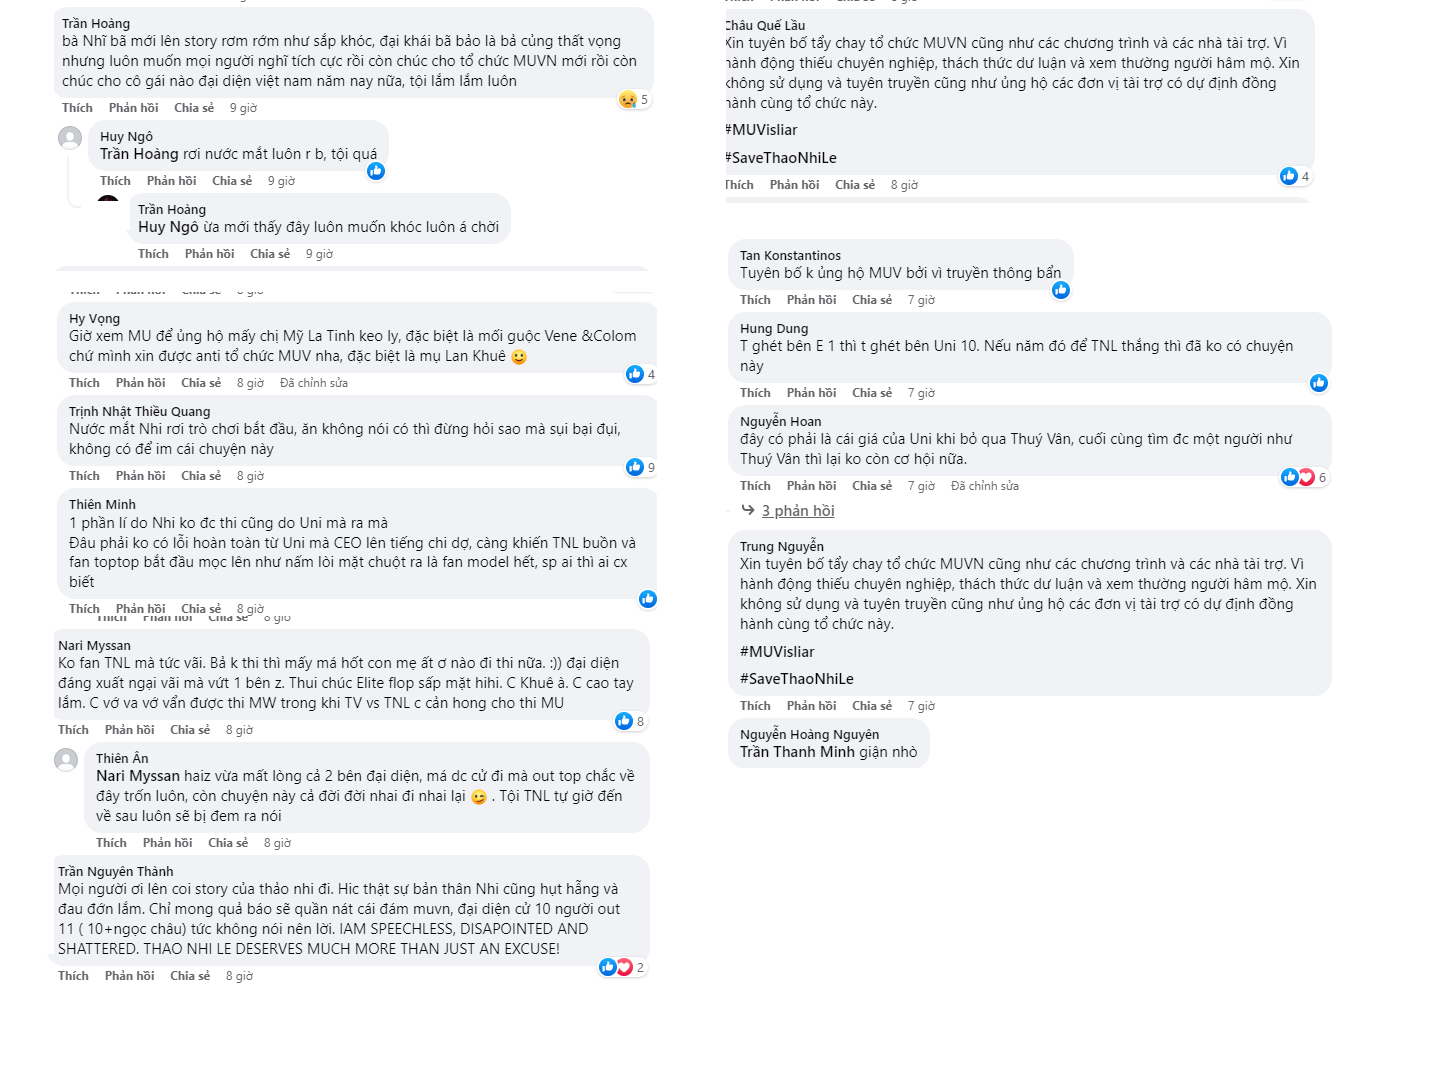Image resolution: width=1452 pixels, height=1068 pixels.
Task: Expand the 3 phản hồi replies
Action: coord(798,511)
